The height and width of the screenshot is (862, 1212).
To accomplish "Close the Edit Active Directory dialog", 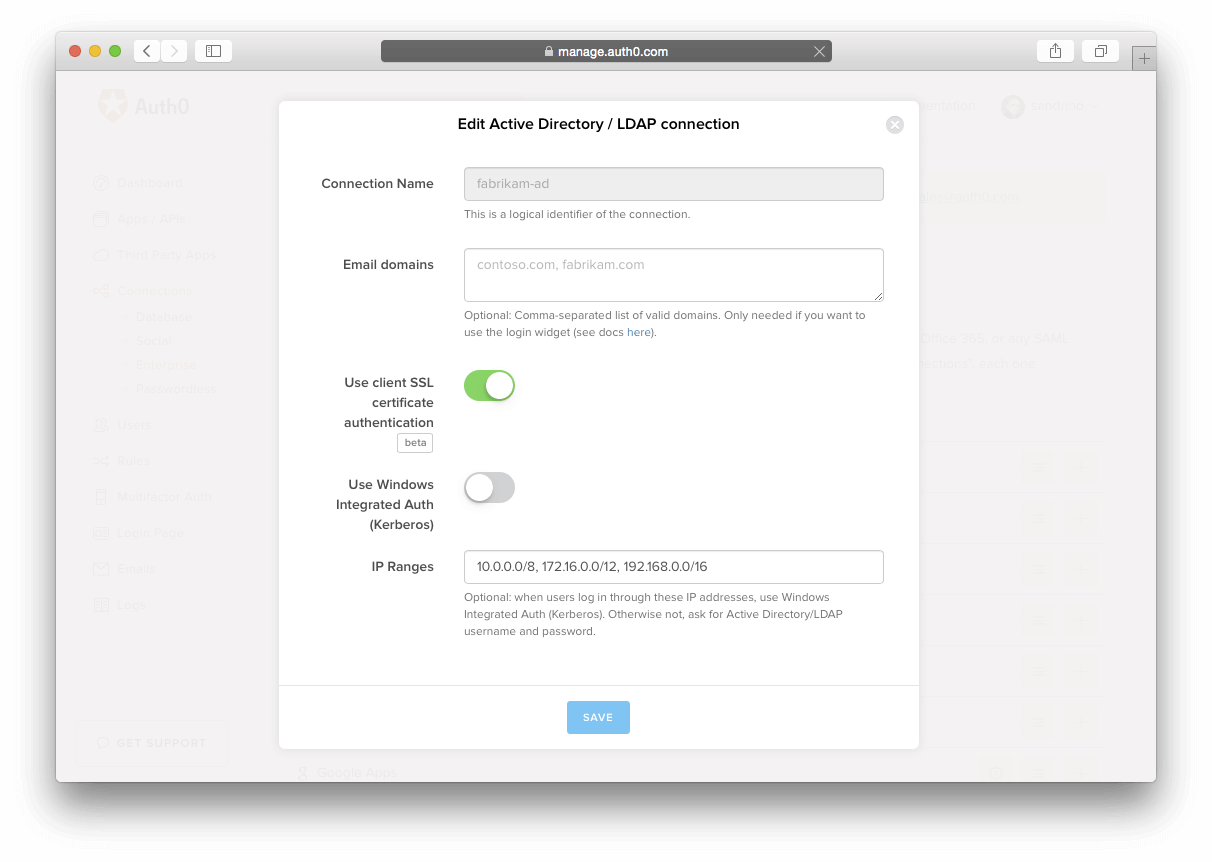I will (x=895, y=125).
